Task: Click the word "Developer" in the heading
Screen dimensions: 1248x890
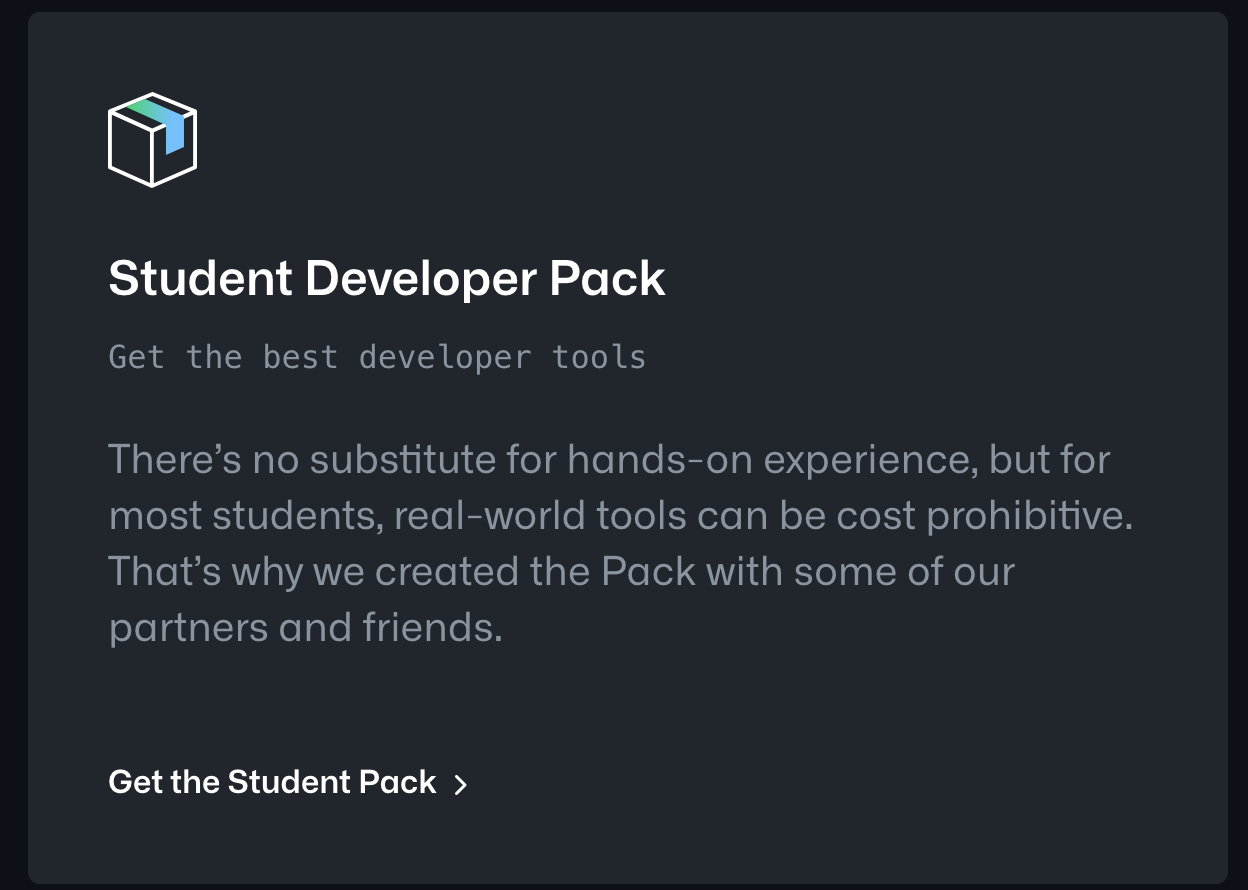Action: pos(421,278)
